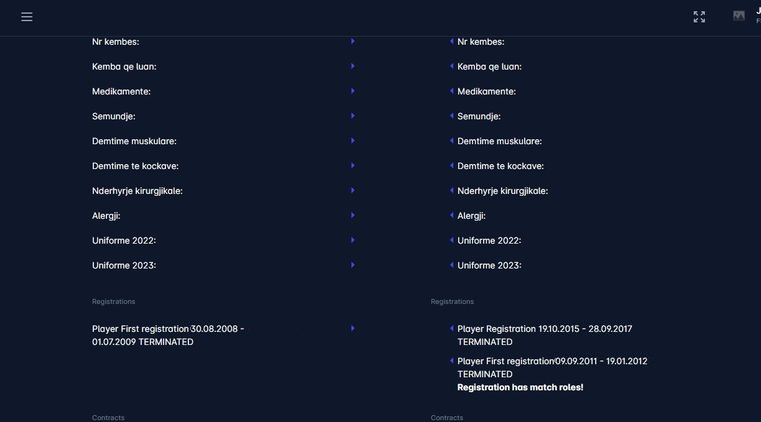Move left Uniforme 2022 value right
Viewport: 761px width, 422px height.
[x=353, y=240]
